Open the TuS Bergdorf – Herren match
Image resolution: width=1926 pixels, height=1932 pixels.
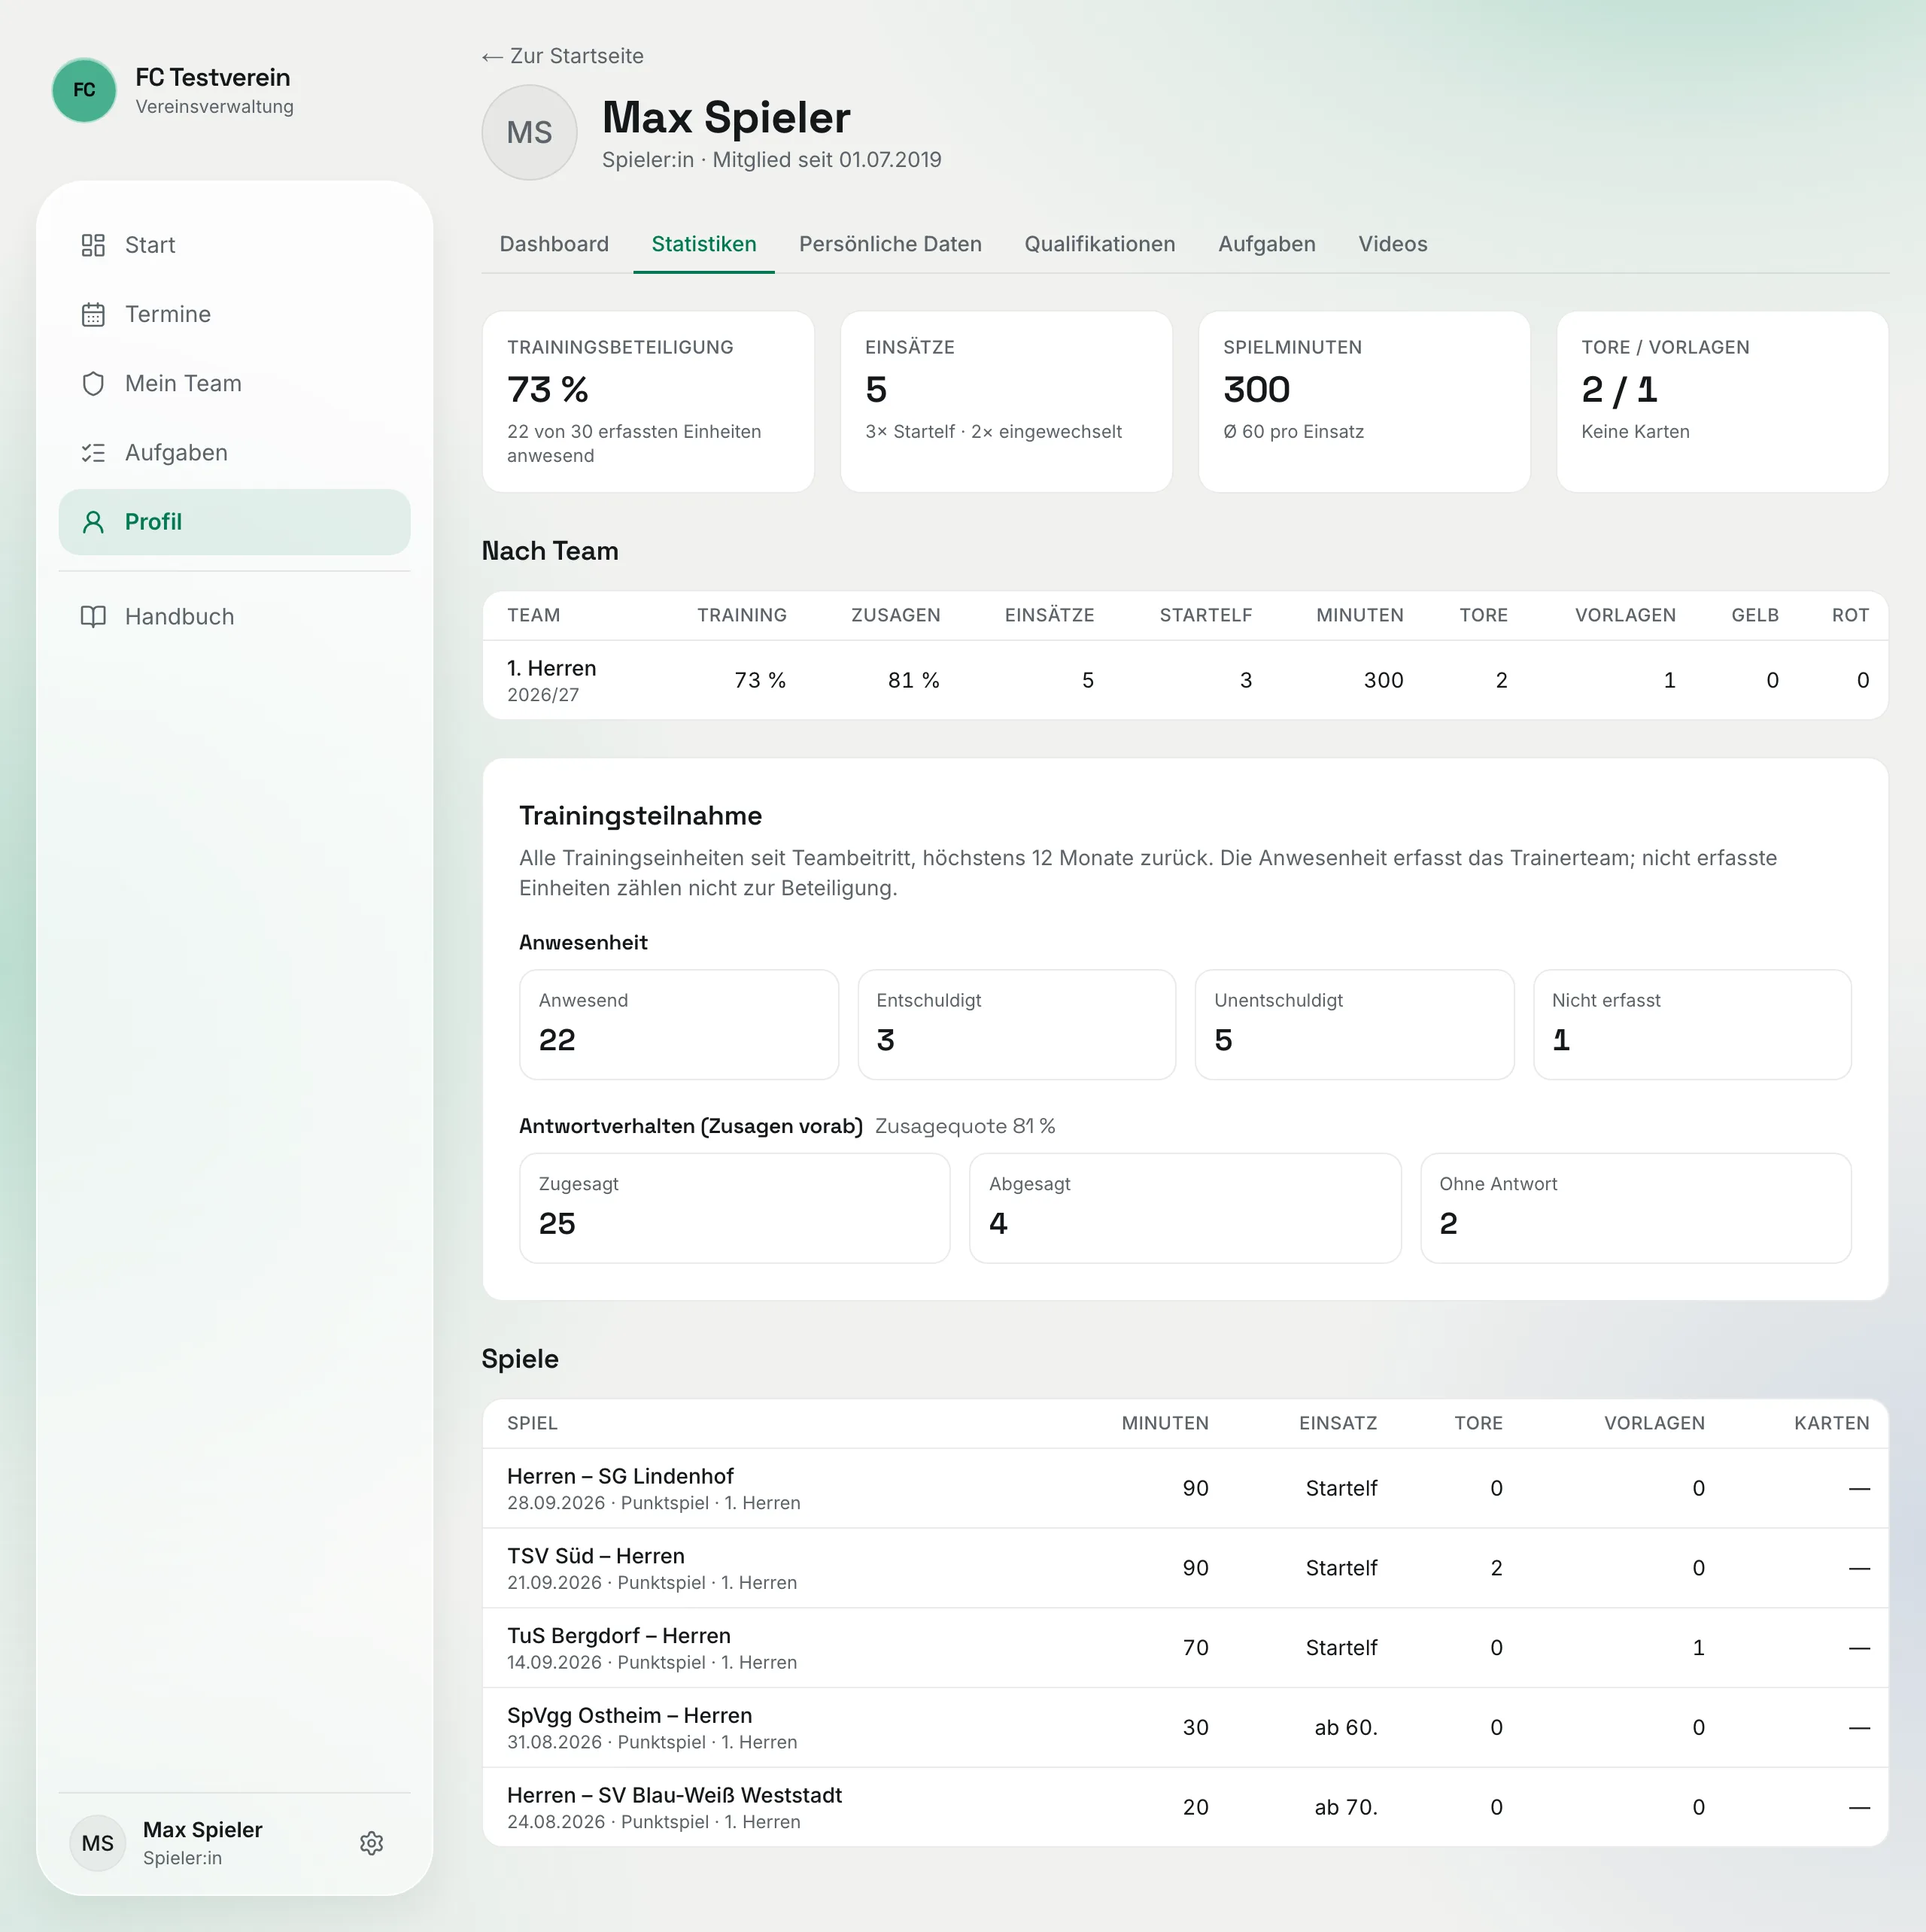pos(1185,1648)
